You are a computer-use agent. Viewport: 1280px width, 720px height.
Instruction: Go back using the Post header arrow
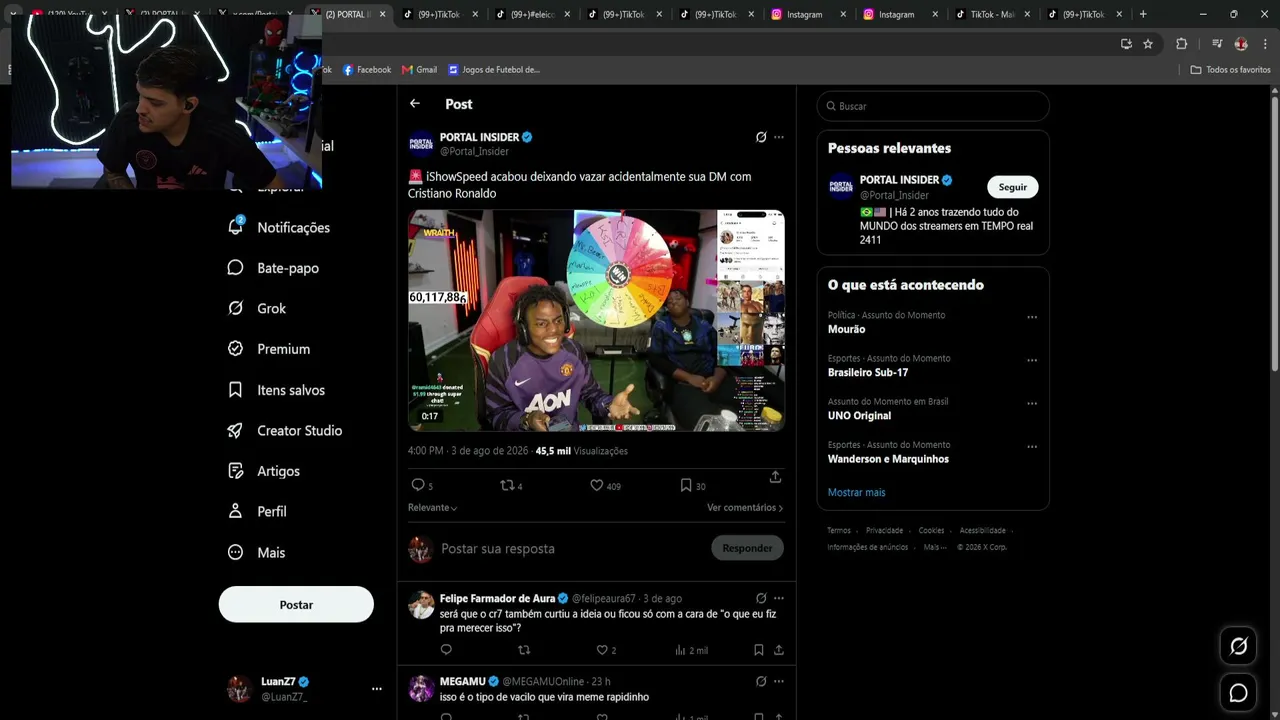[x=415, y=104]
